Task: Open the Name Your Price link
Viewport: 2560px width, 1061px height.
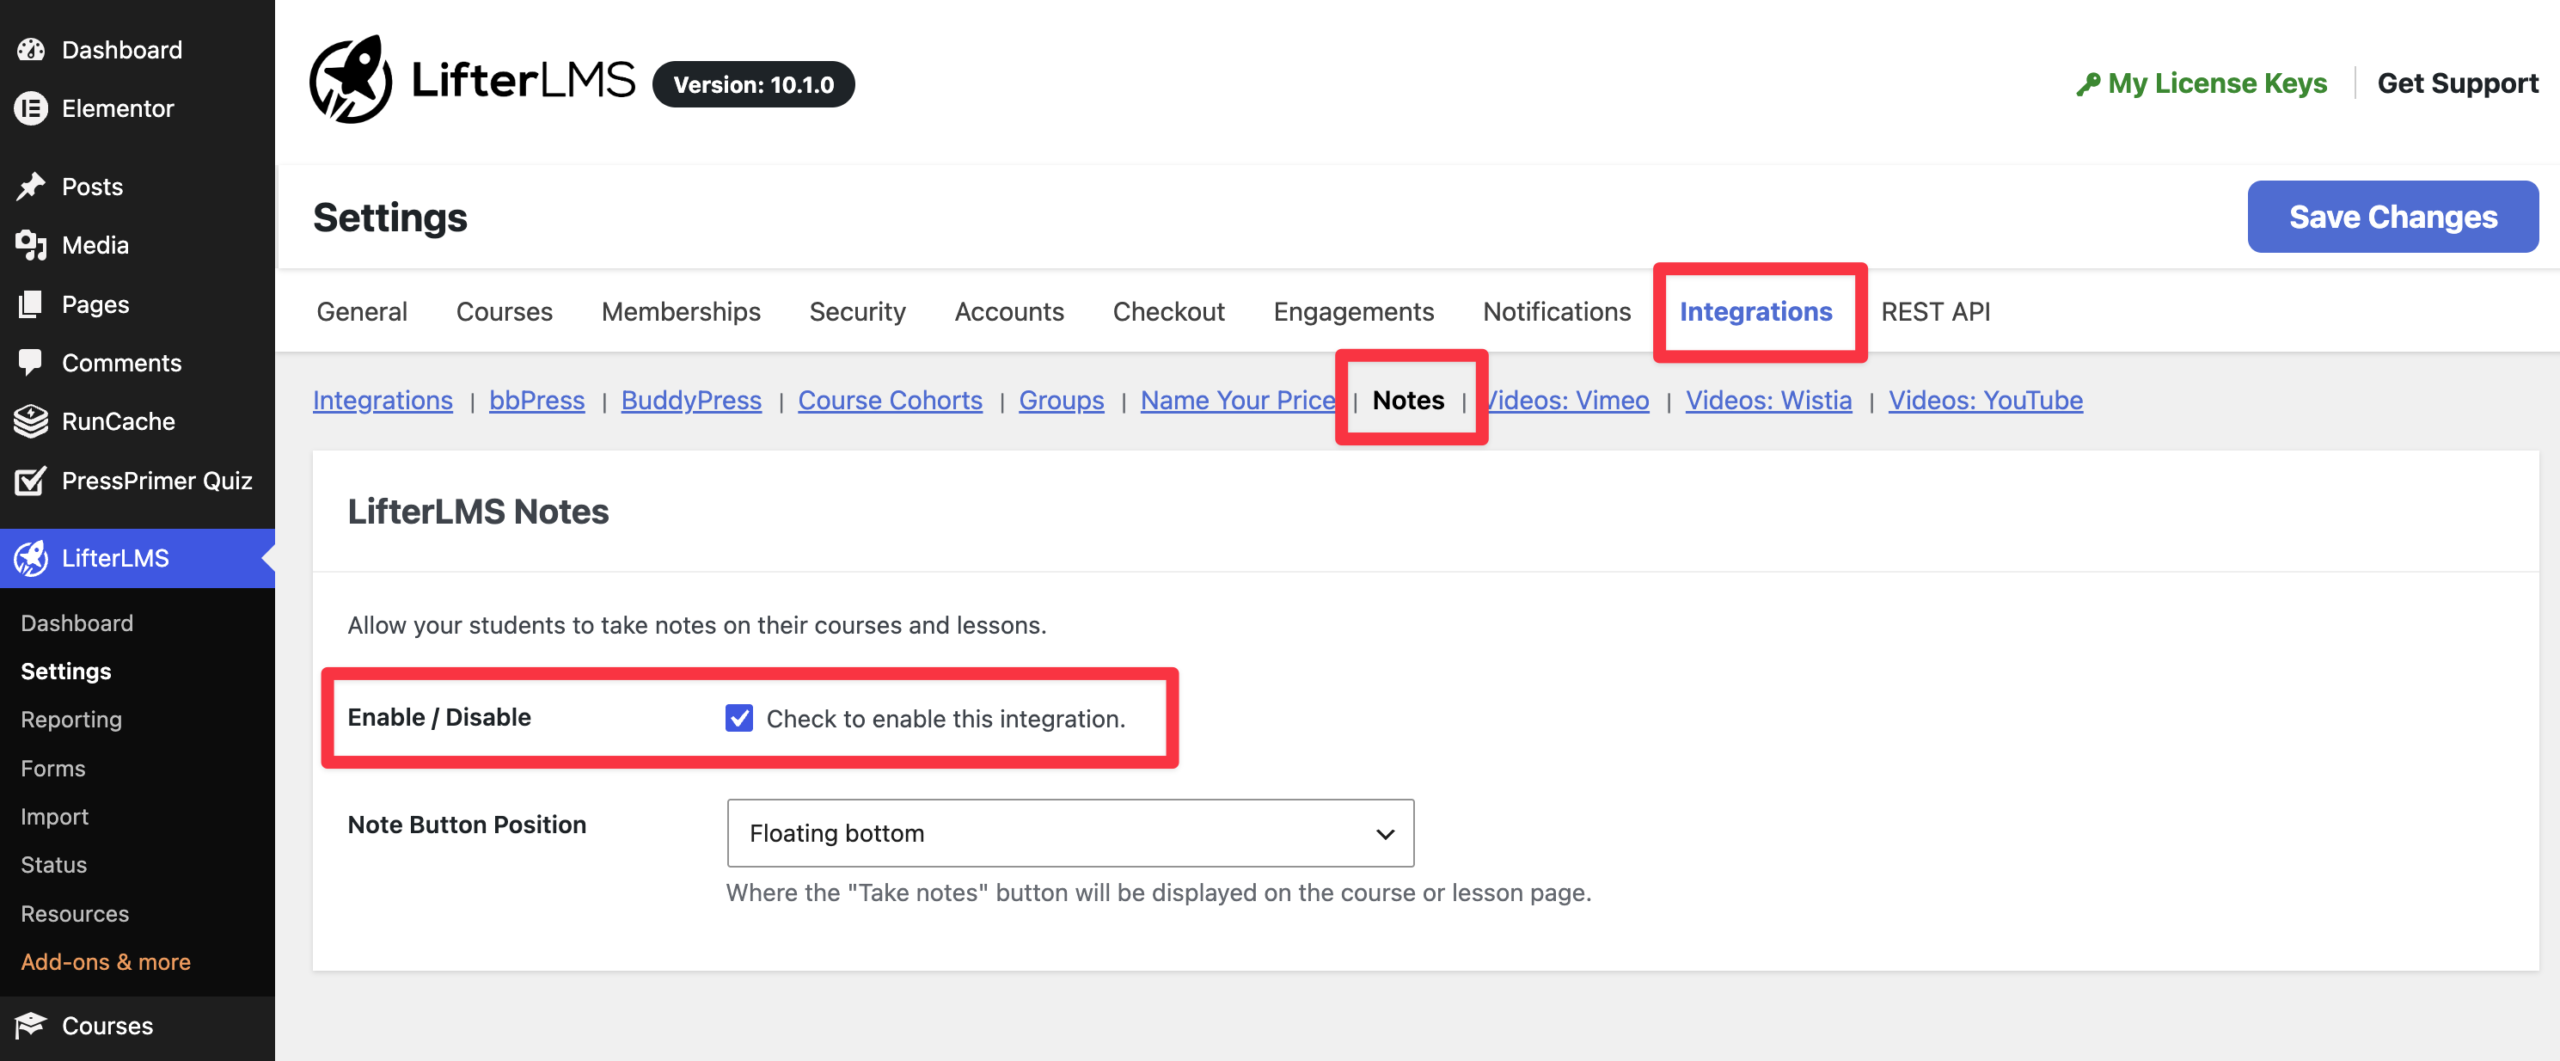Action: click(1238, 400)
